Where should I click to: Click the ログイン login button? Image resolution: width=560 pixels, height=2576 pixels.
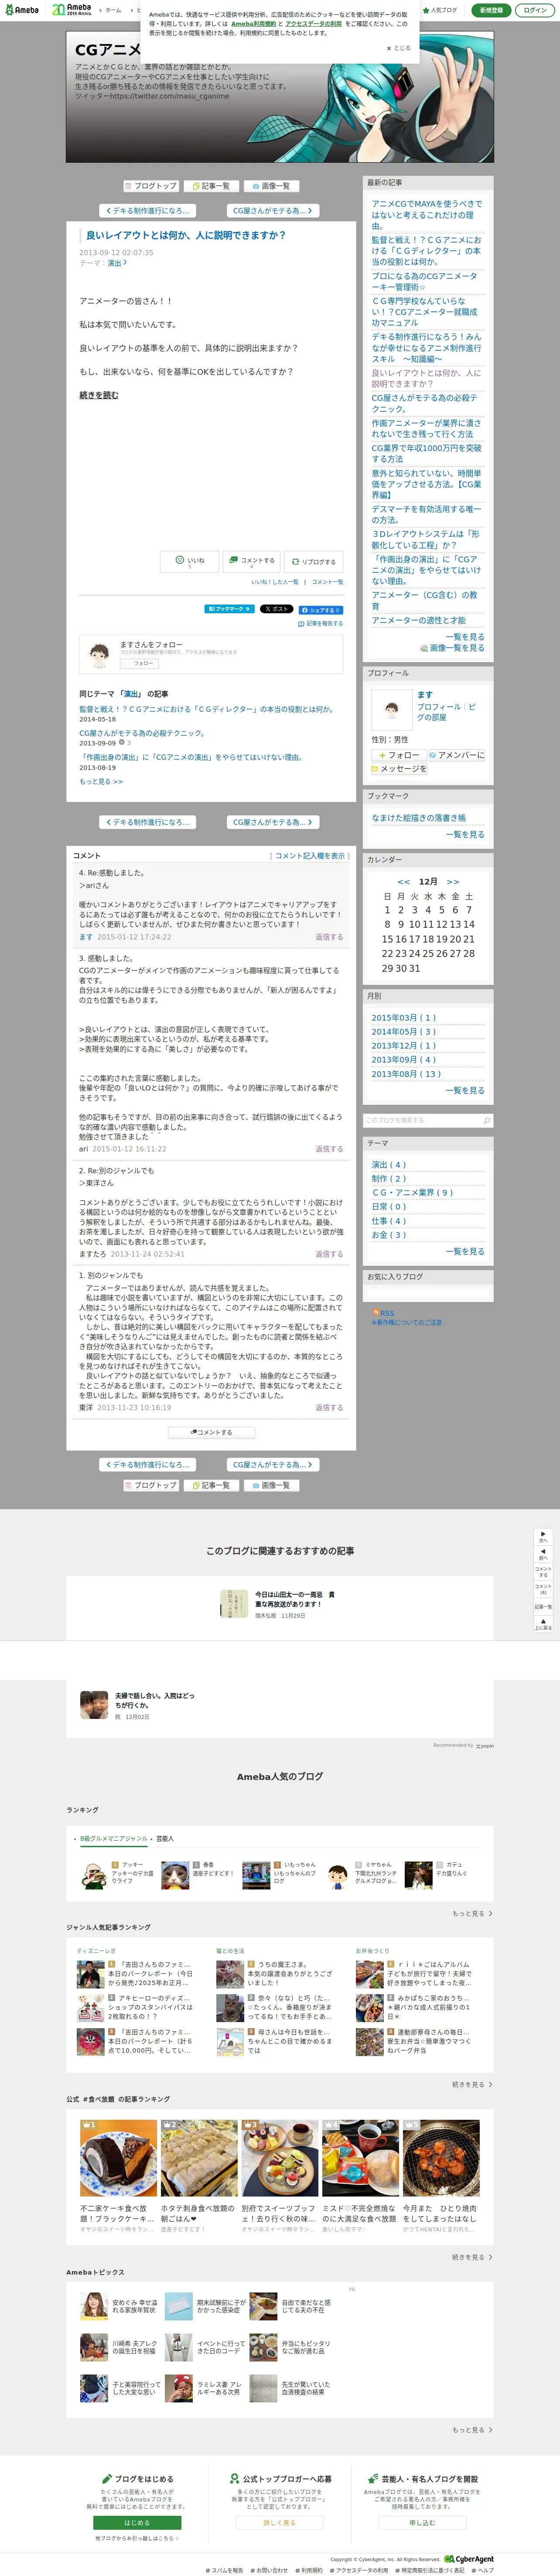[535, 10]
